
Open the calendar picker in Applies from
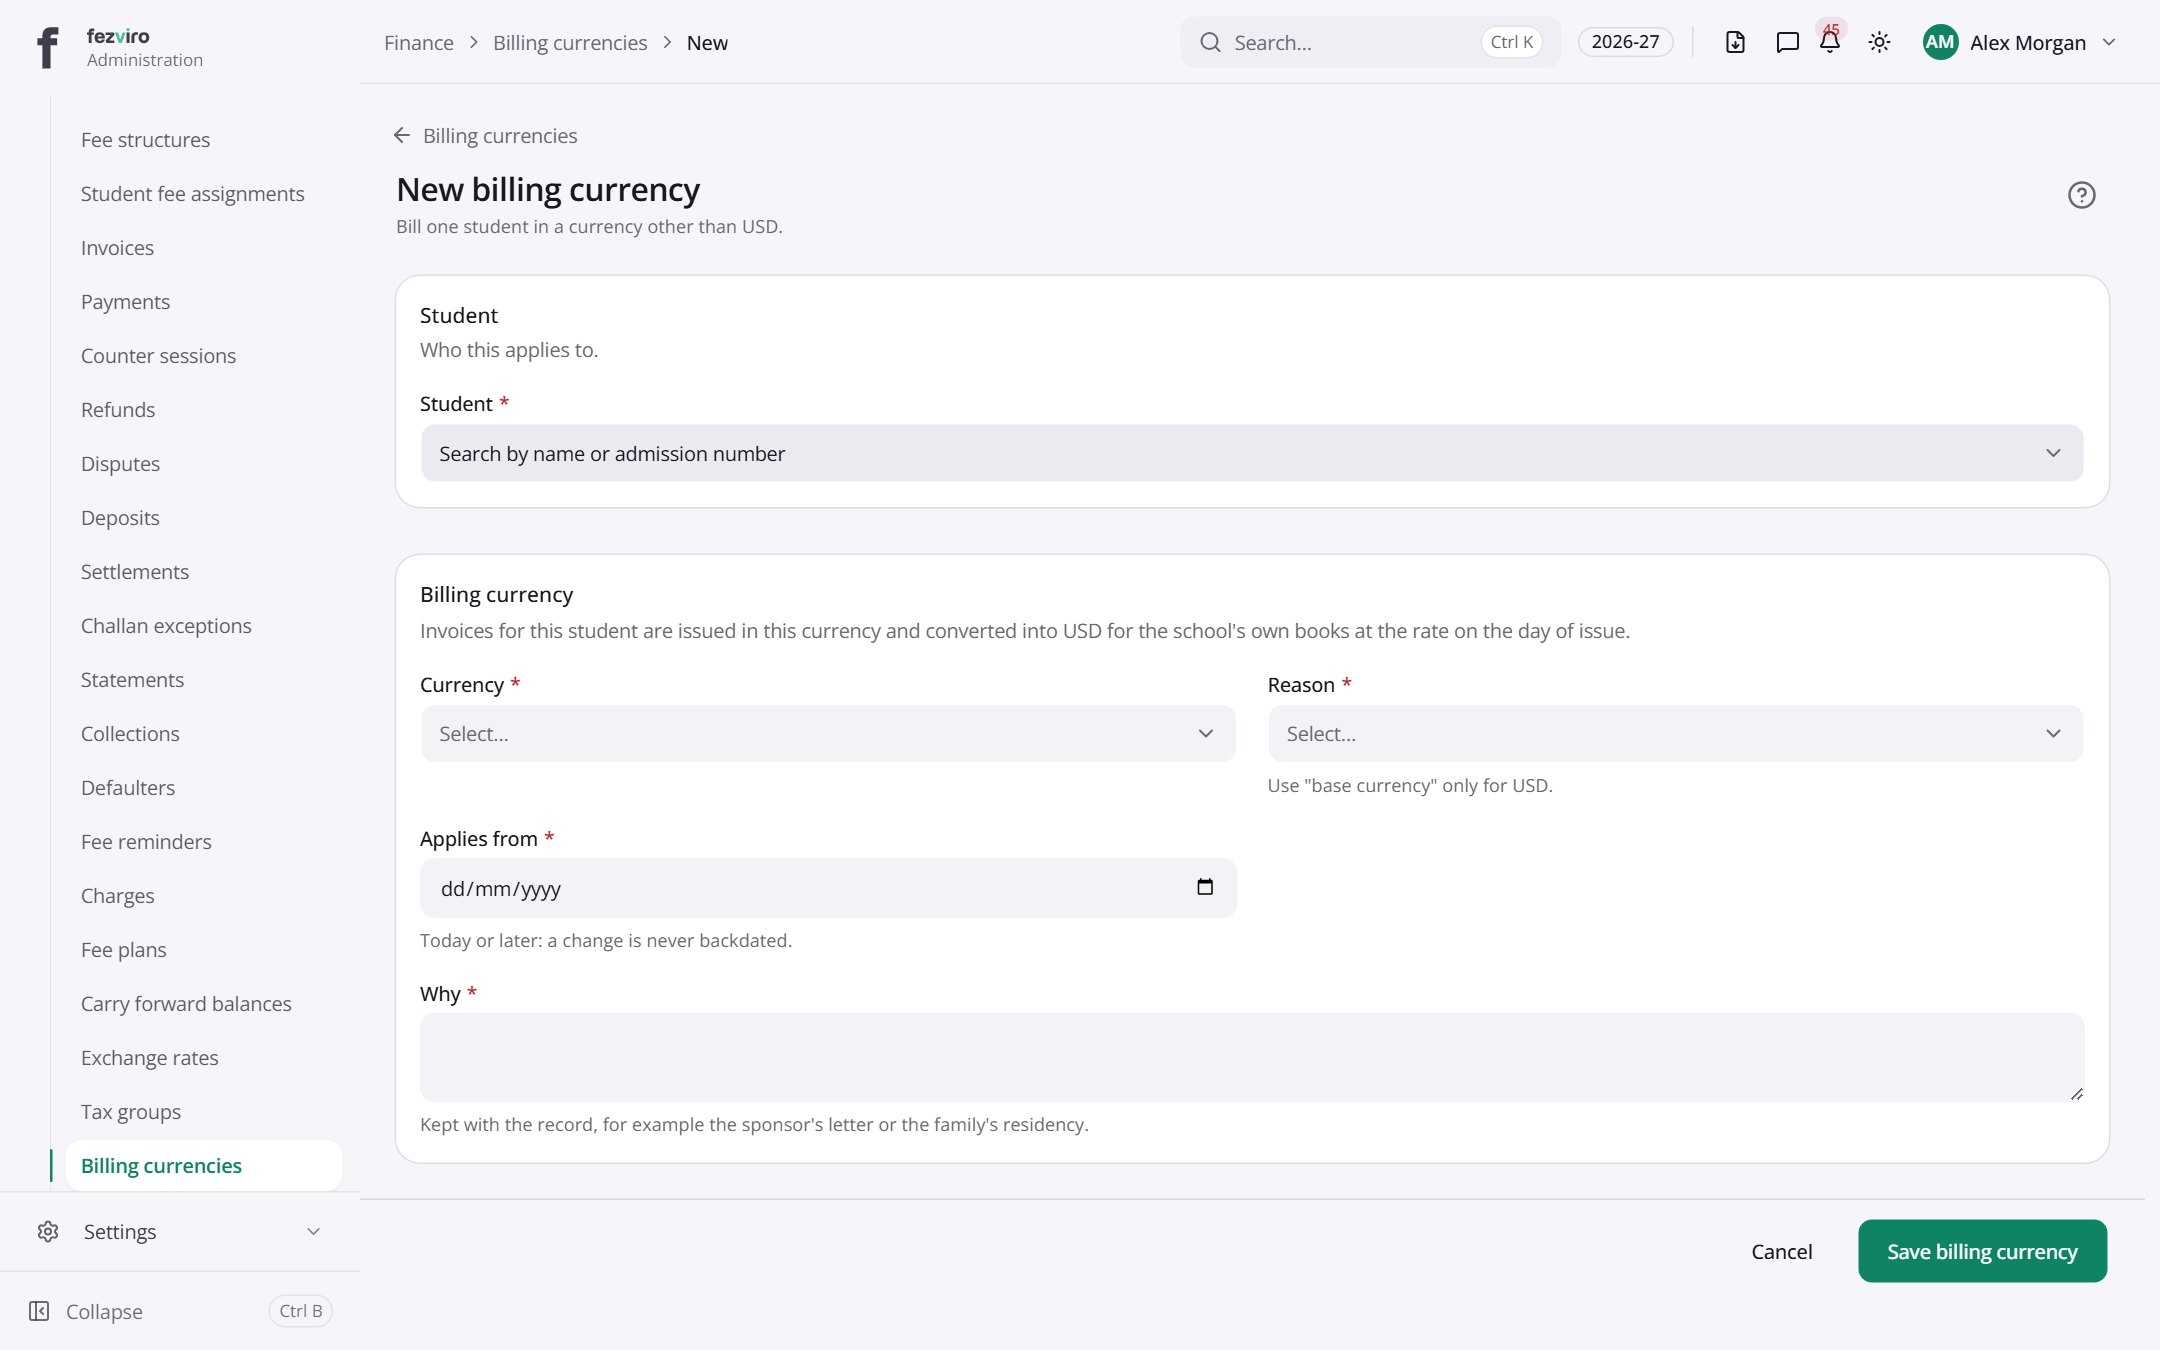[1205, 887]
